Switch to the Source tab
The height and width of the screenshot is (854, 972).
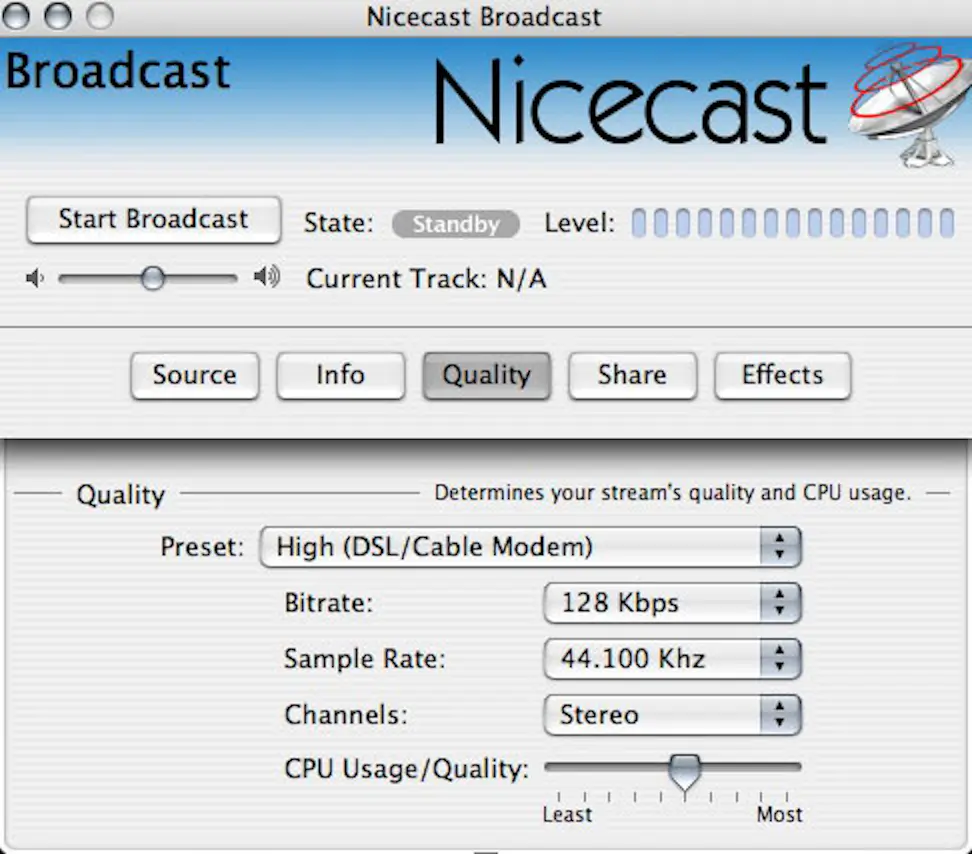click(x=194, y=376)
